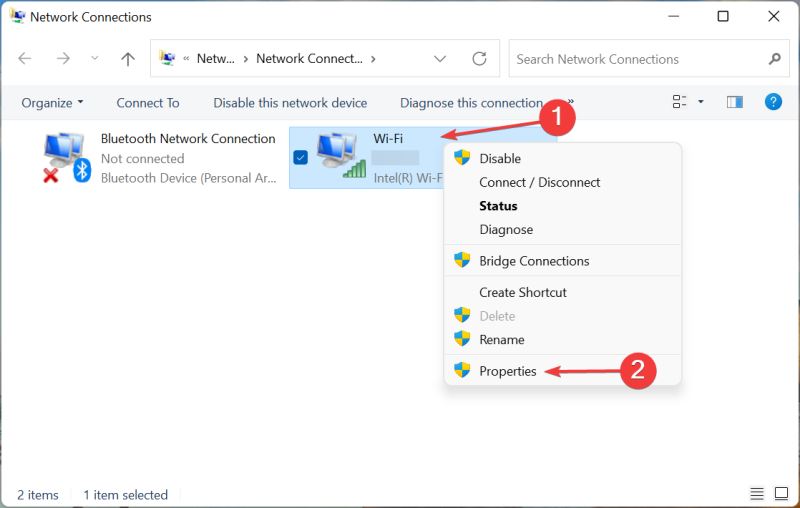
Task: Click the Up one level arrow
Action: tap(127, 59)
